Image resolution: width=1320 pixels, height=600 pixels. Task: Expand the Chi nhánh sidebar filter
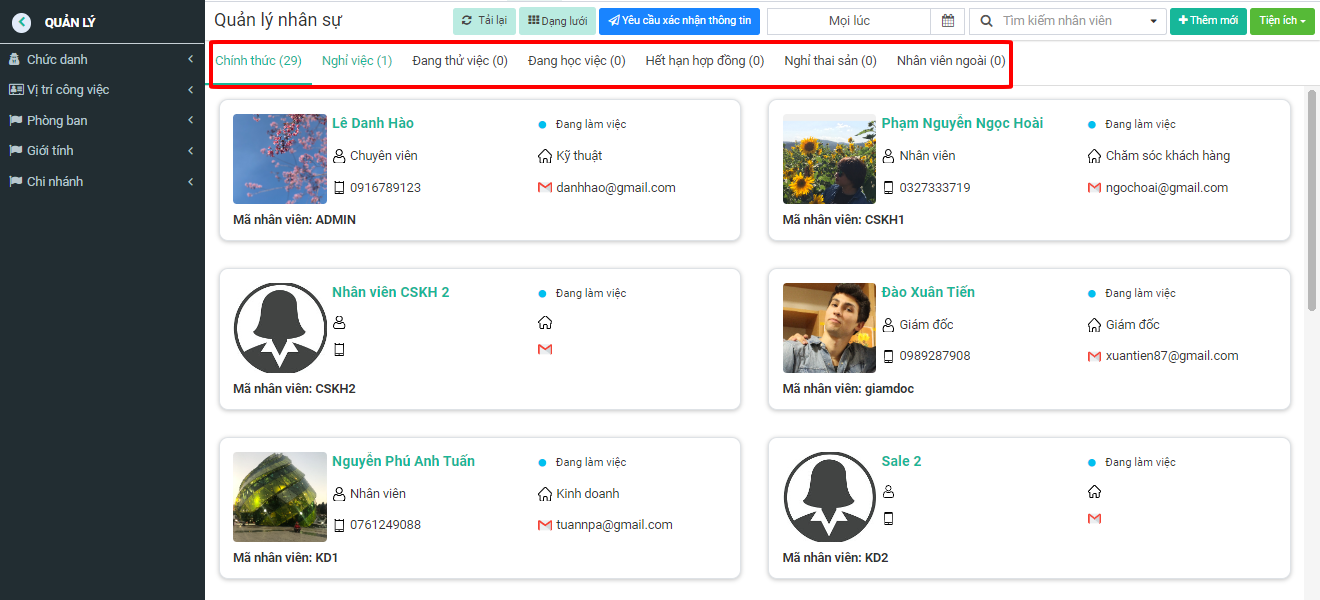[102, 182]
